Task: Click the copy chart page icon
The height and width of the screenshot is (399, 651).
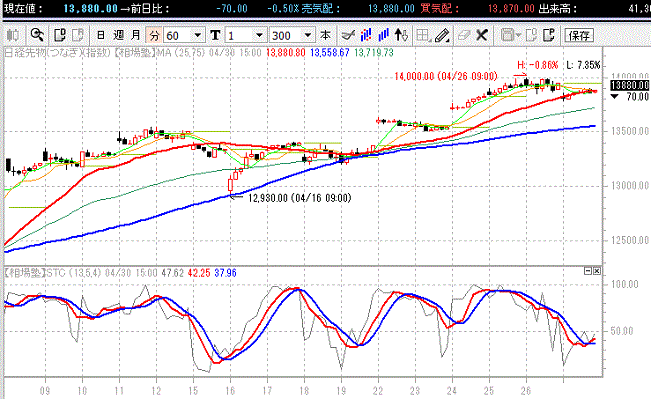Action: [60, 35]
